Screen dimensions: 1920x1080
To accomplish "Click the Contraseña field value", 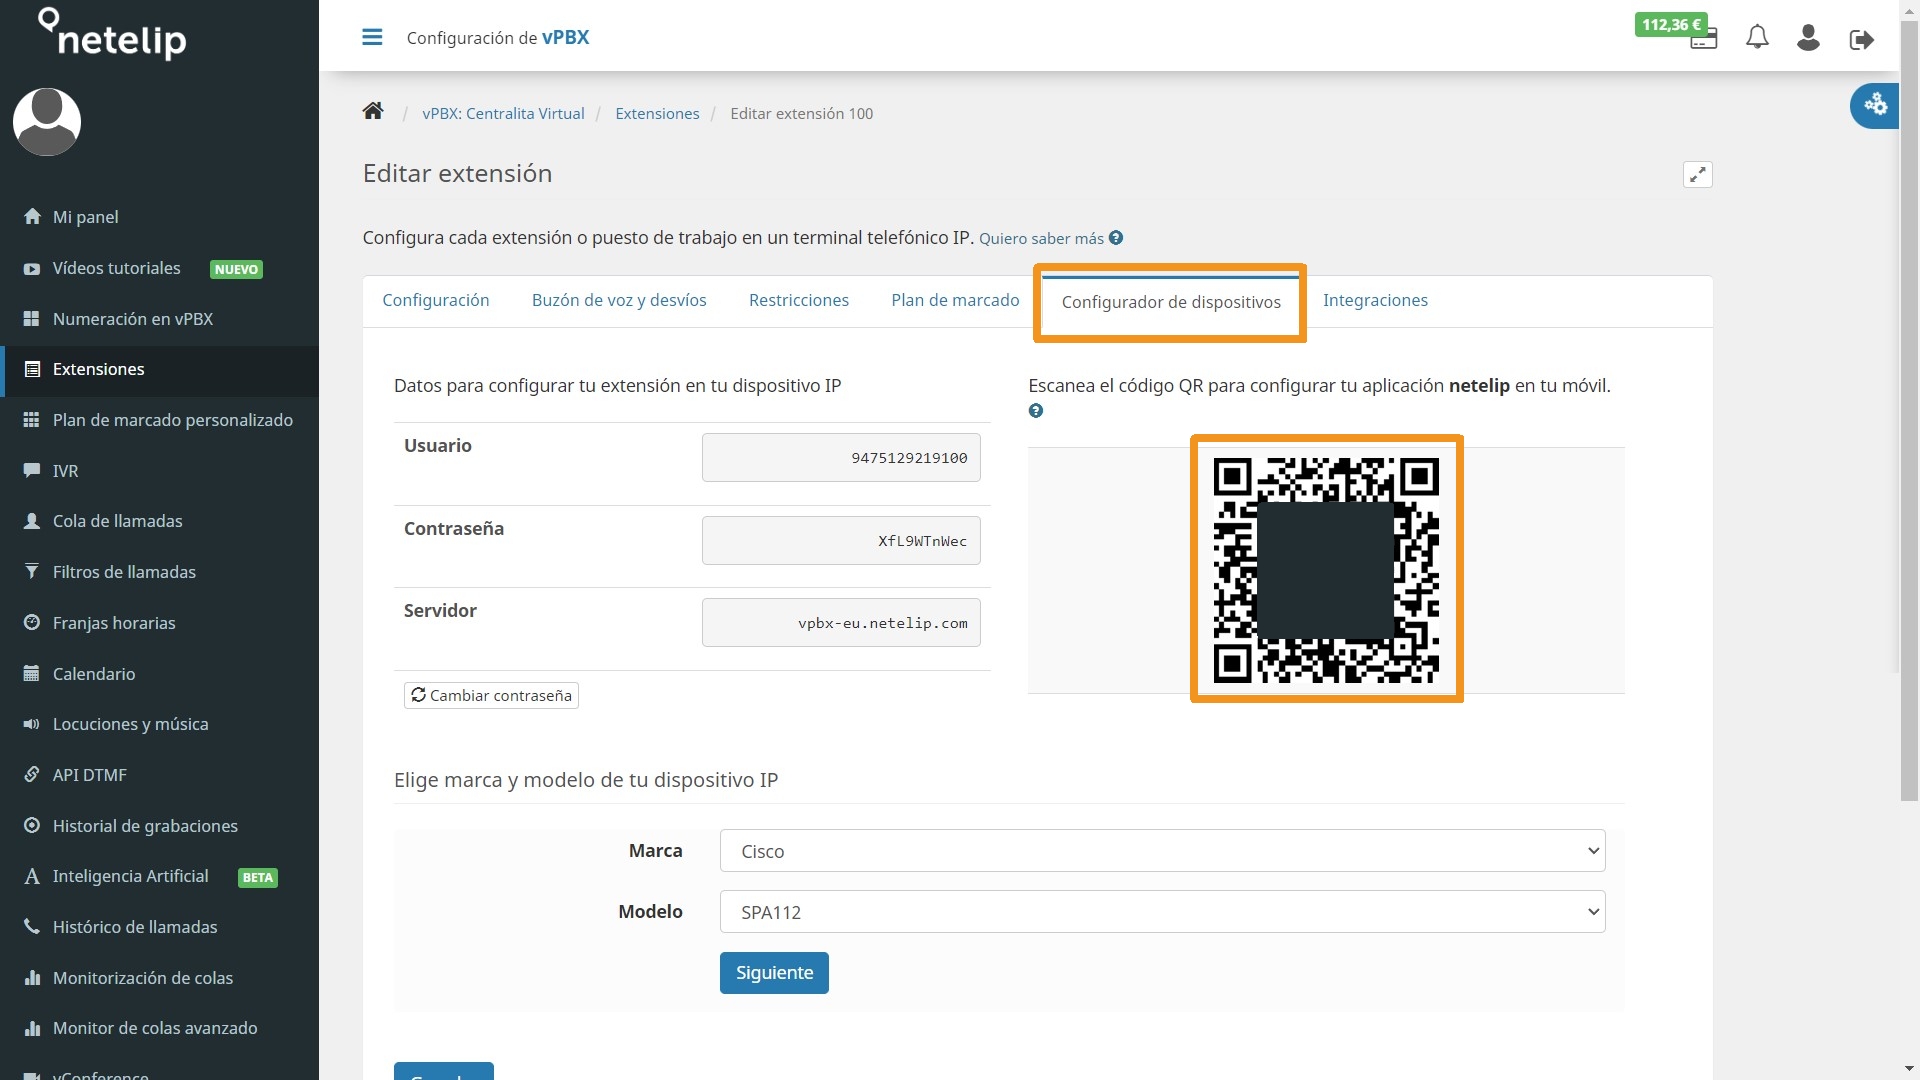I will click(841, 541).
